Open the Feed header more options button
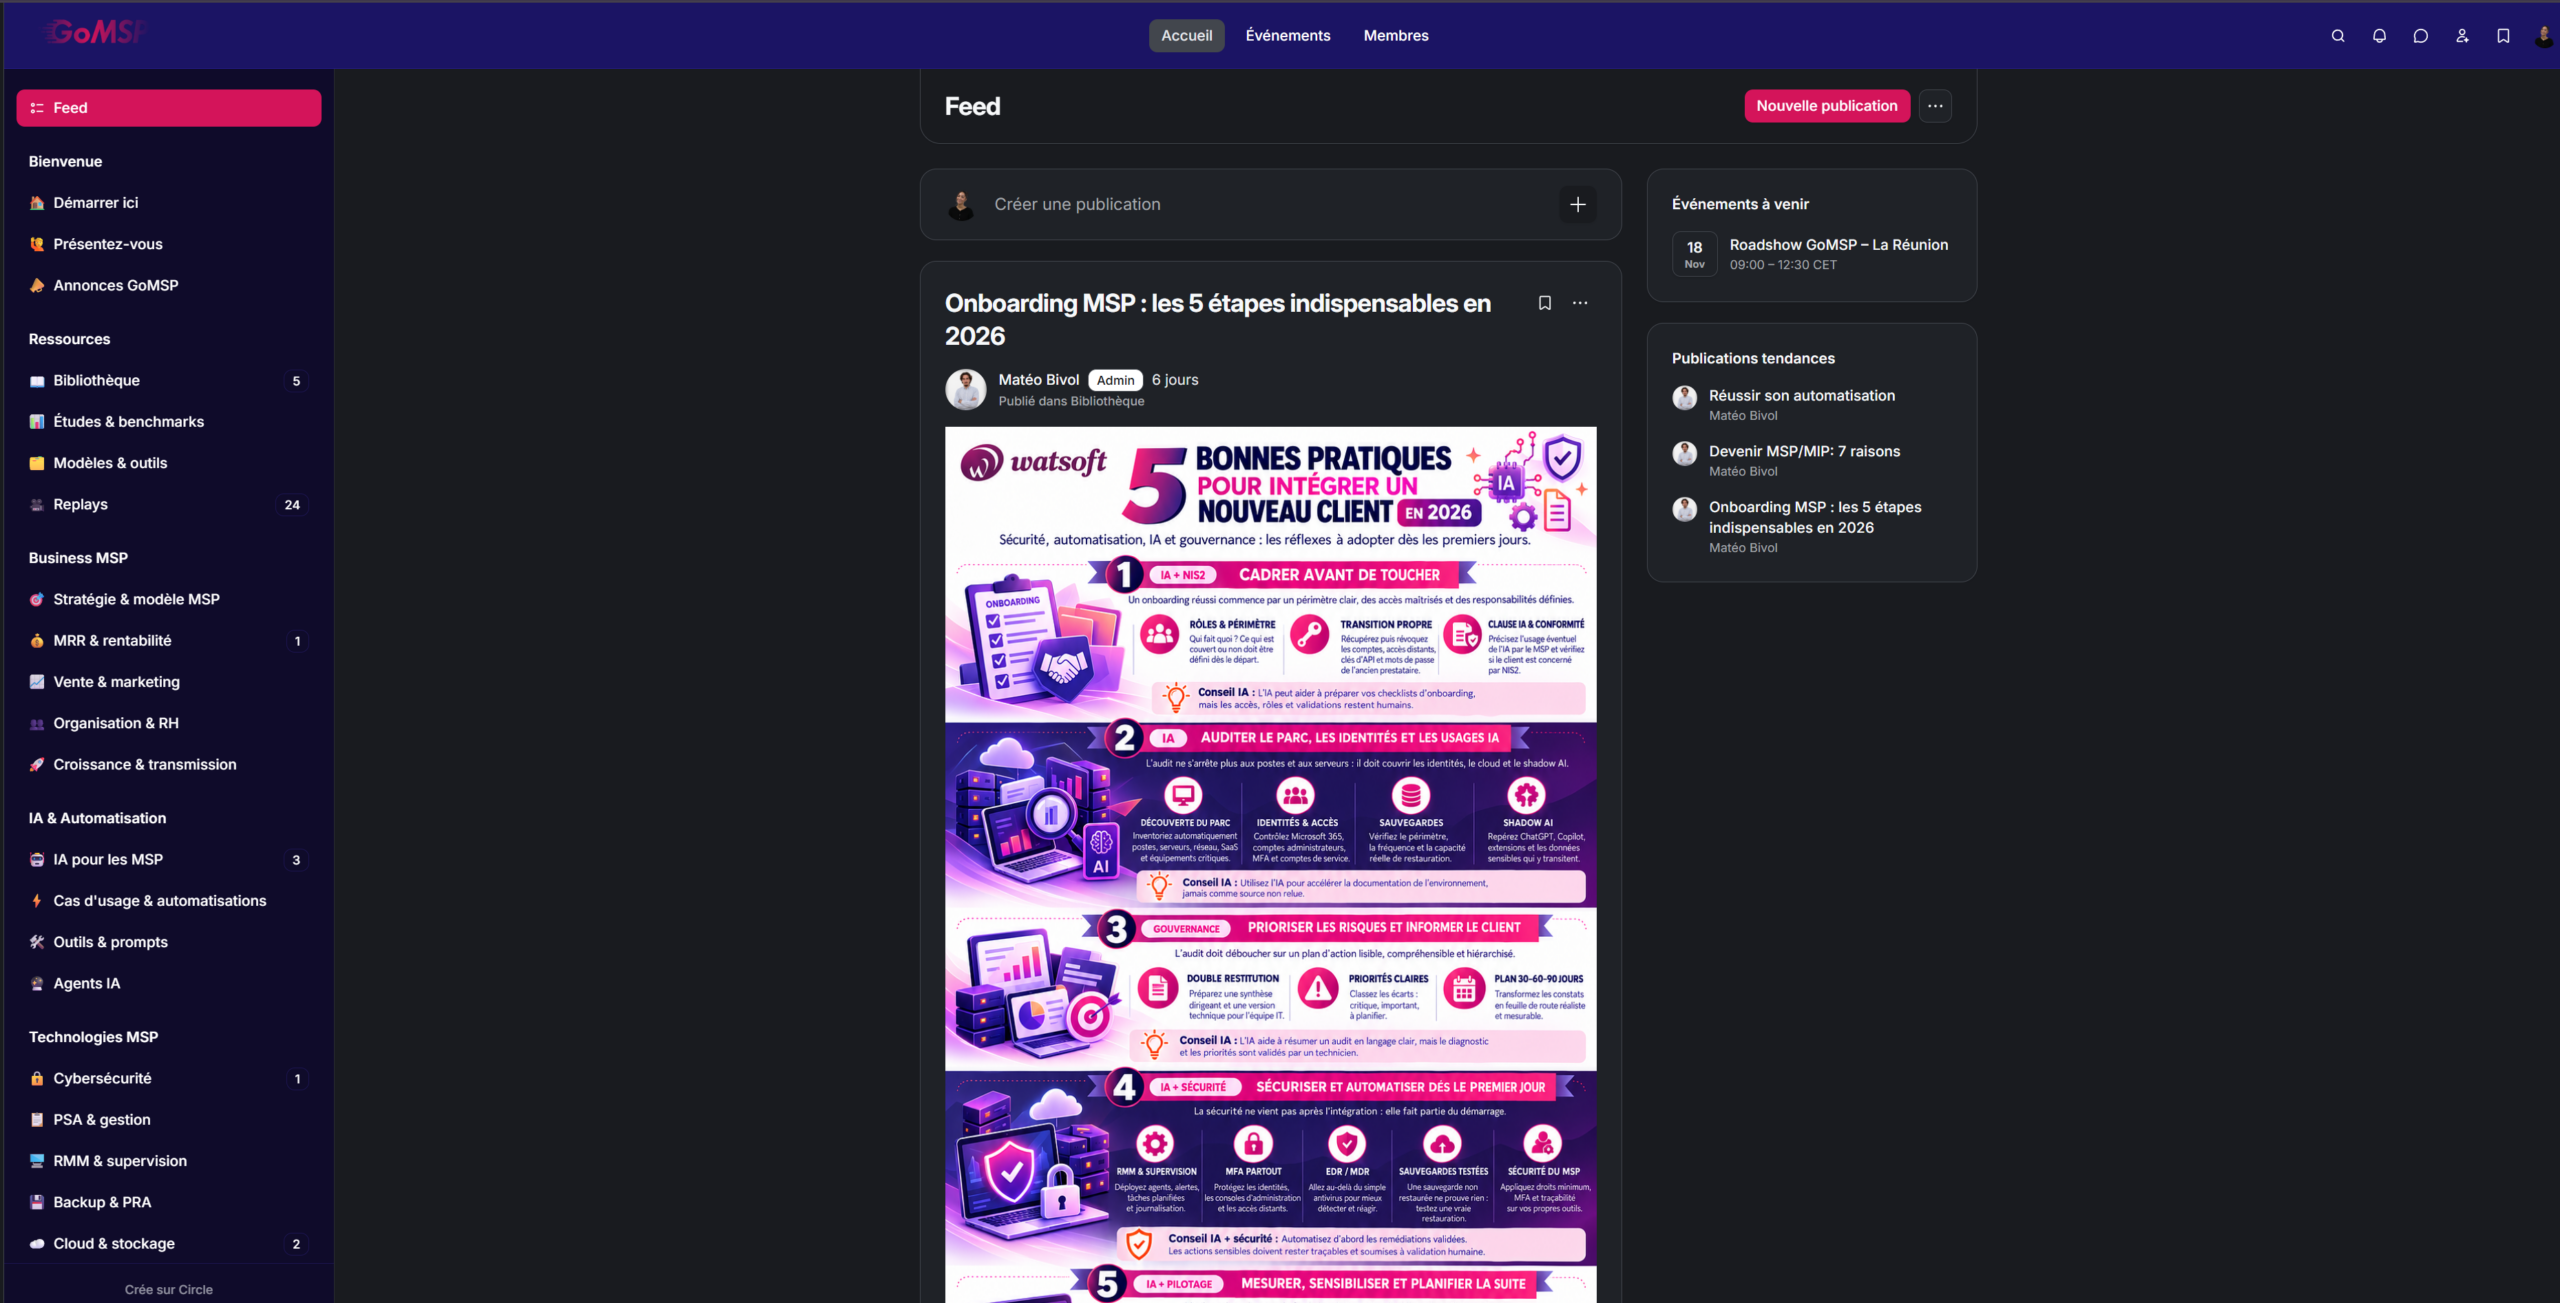The width and height of the screenshot is (2560, 1303). pos(1935,106)
